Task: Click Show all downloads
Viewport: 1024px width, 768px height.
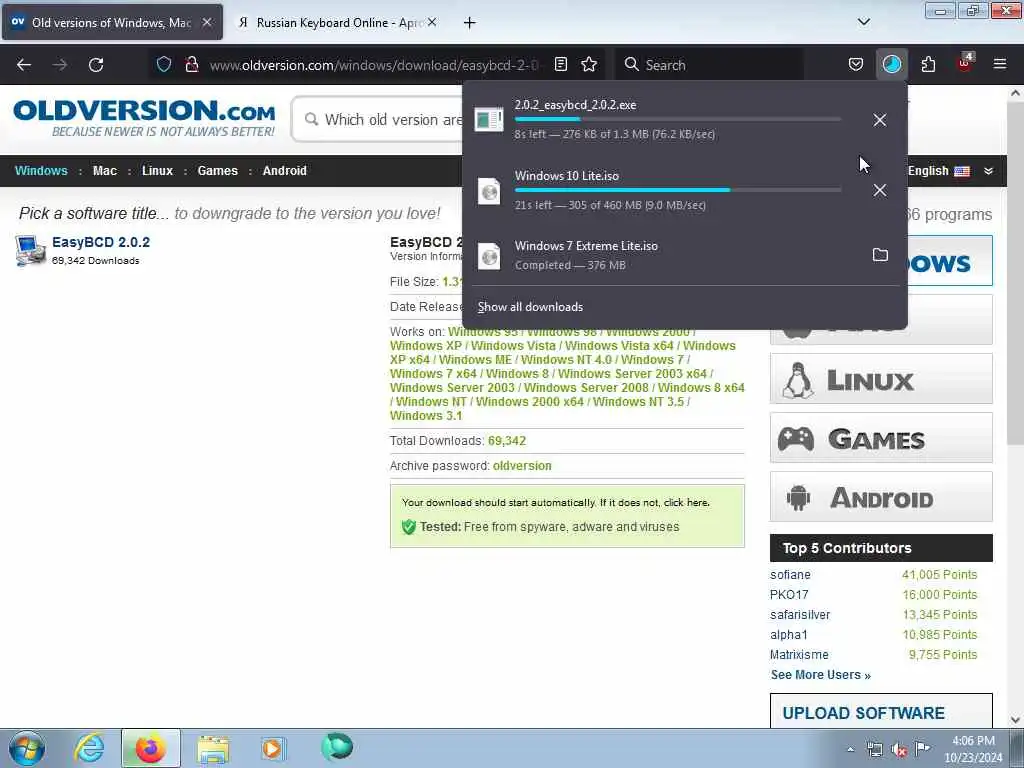Action: pyautogui.click(x=530, y=307)
